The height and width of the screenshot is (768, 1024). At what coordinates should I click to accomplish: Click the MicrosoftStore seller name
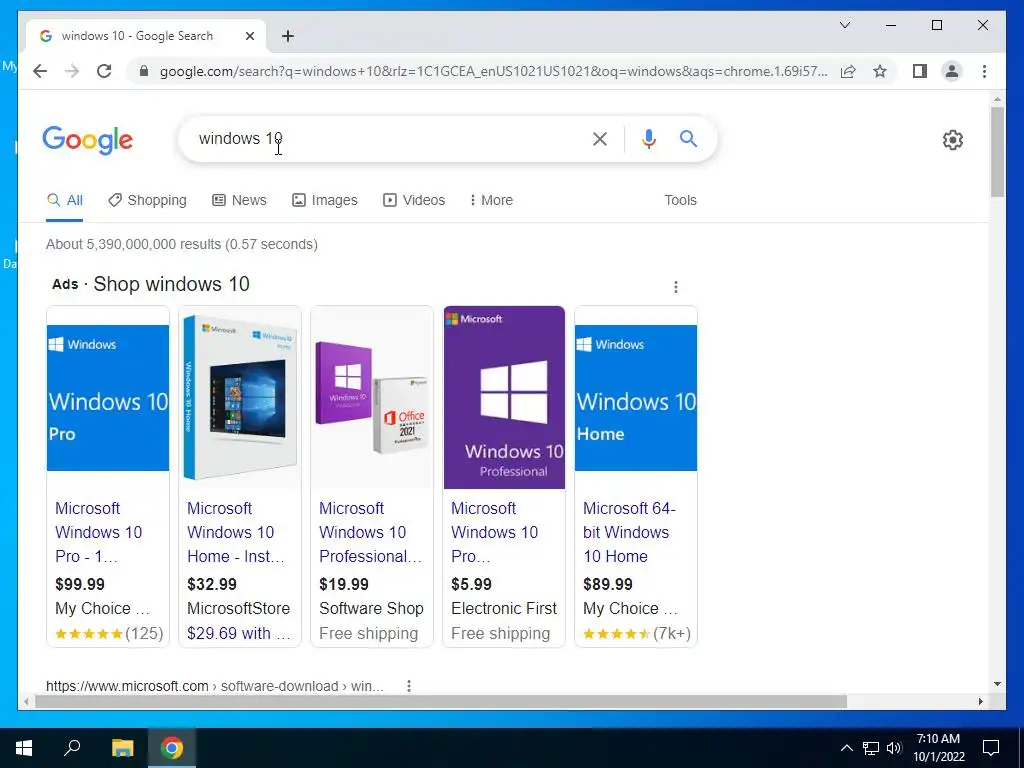click(238, 609)
